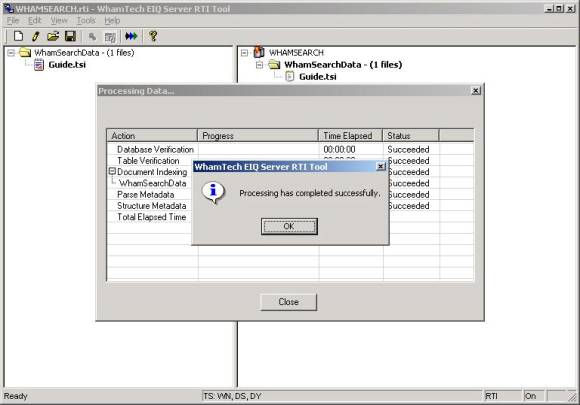Click the WHAMSEARCH database icon in right pane
This screenshot has height=405, width=580.
(259, 53)
